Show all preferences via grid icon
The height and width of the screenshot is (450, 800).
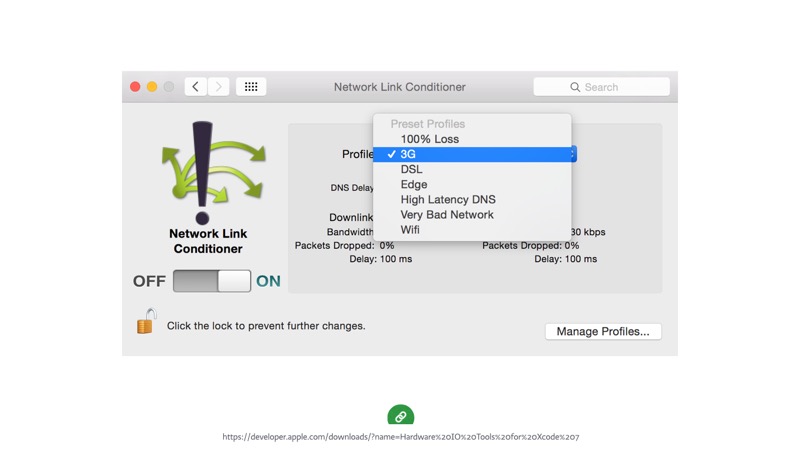[x=251, y=87]
